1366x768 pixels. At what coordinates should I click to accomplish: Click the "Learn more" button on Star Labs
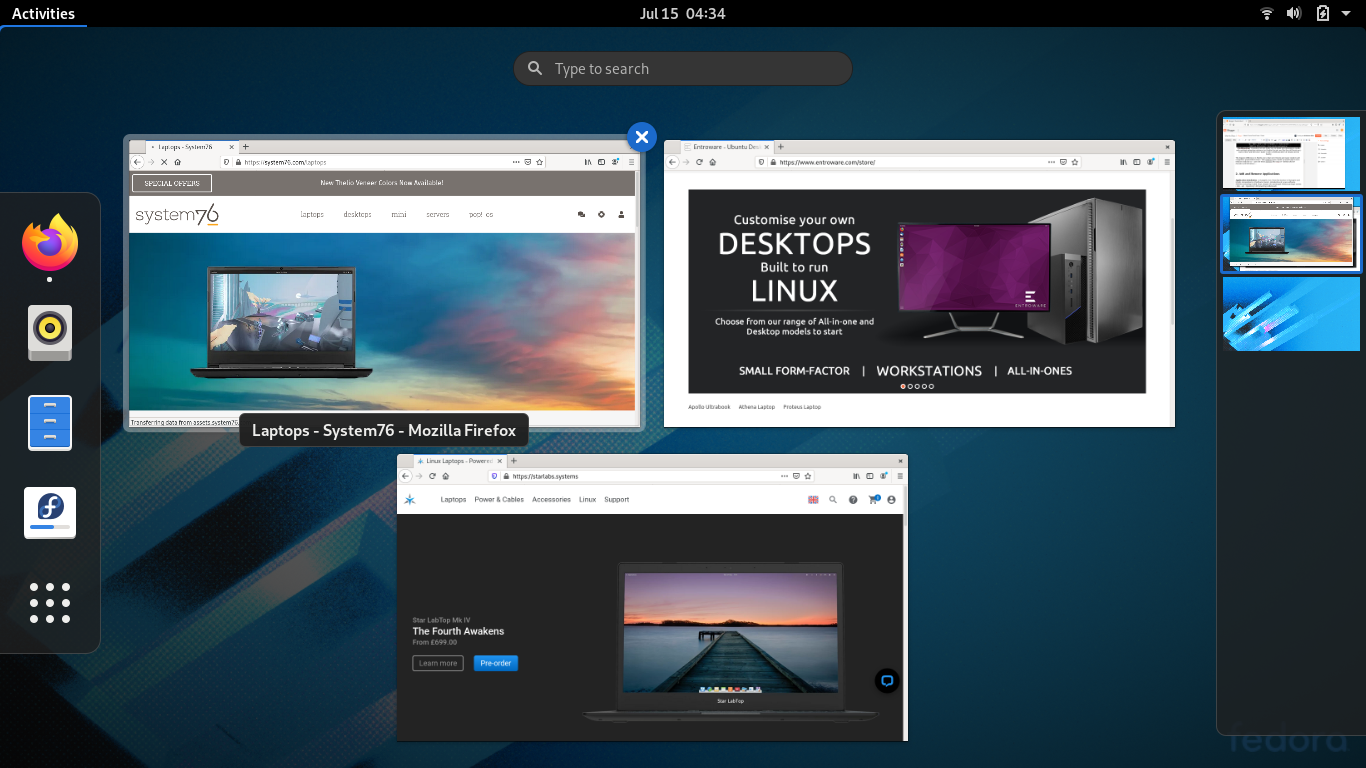pos(438,663)
